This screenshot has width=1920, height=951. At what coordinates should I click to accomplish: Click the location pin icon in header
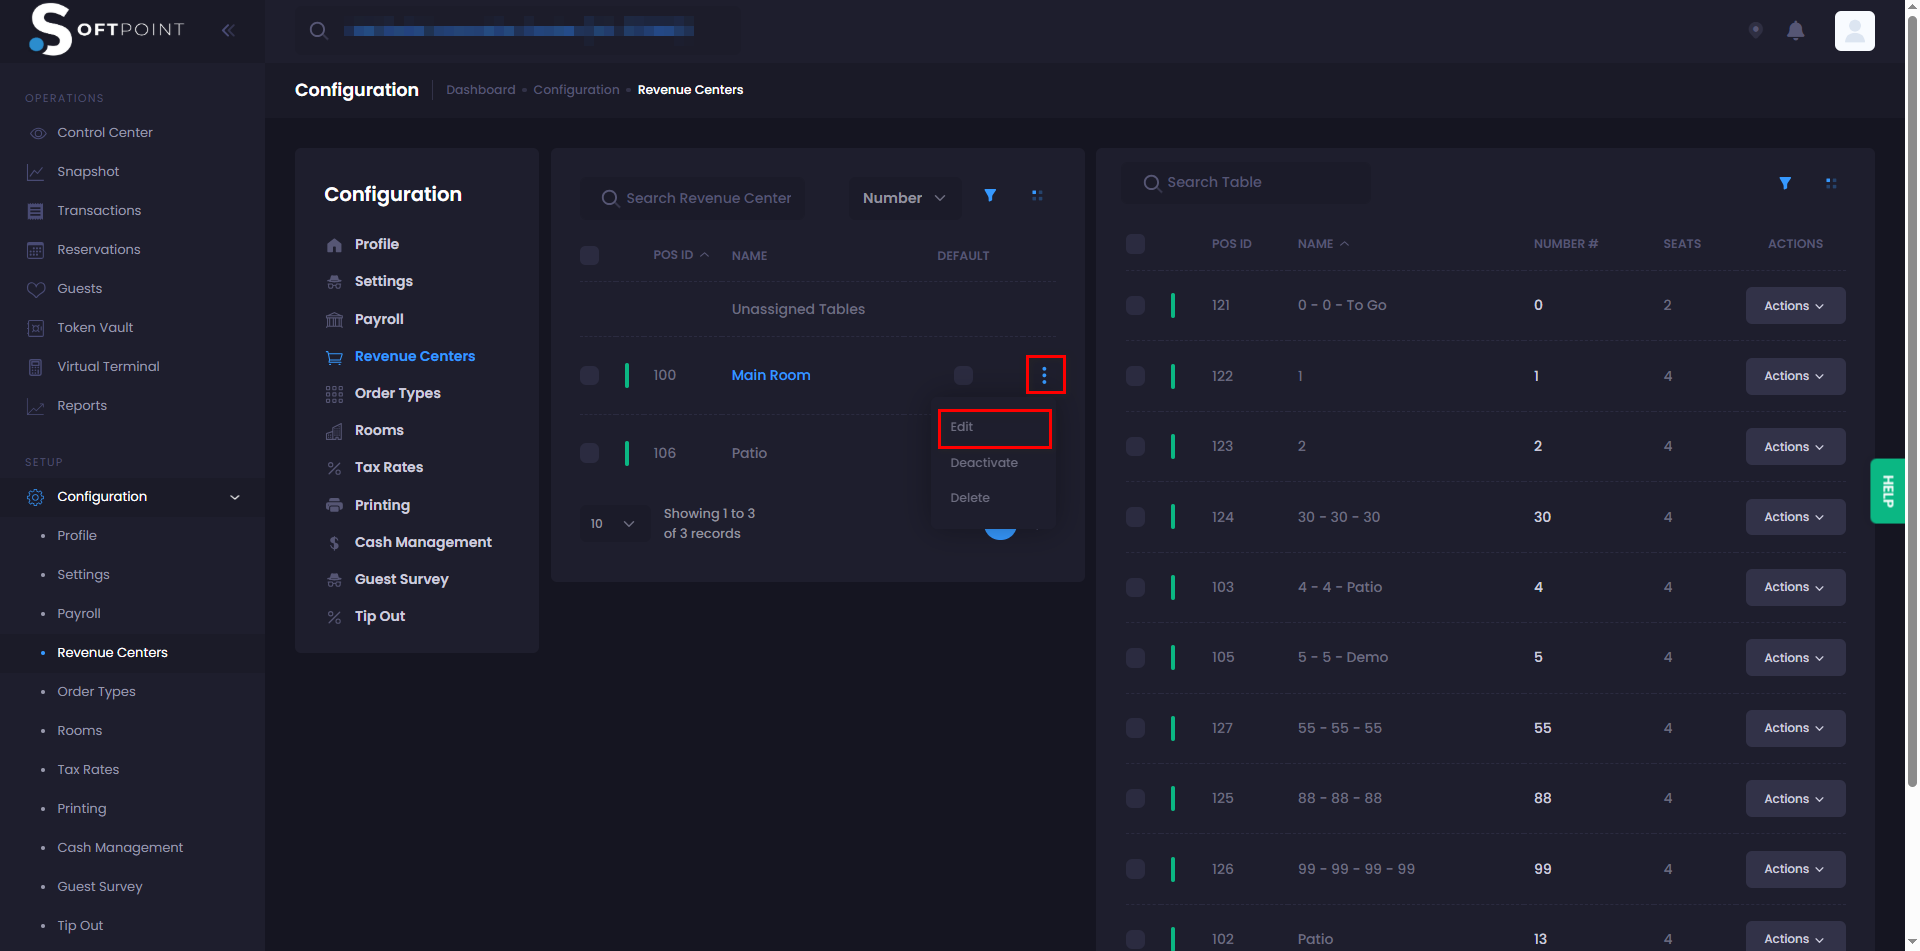1755,30
